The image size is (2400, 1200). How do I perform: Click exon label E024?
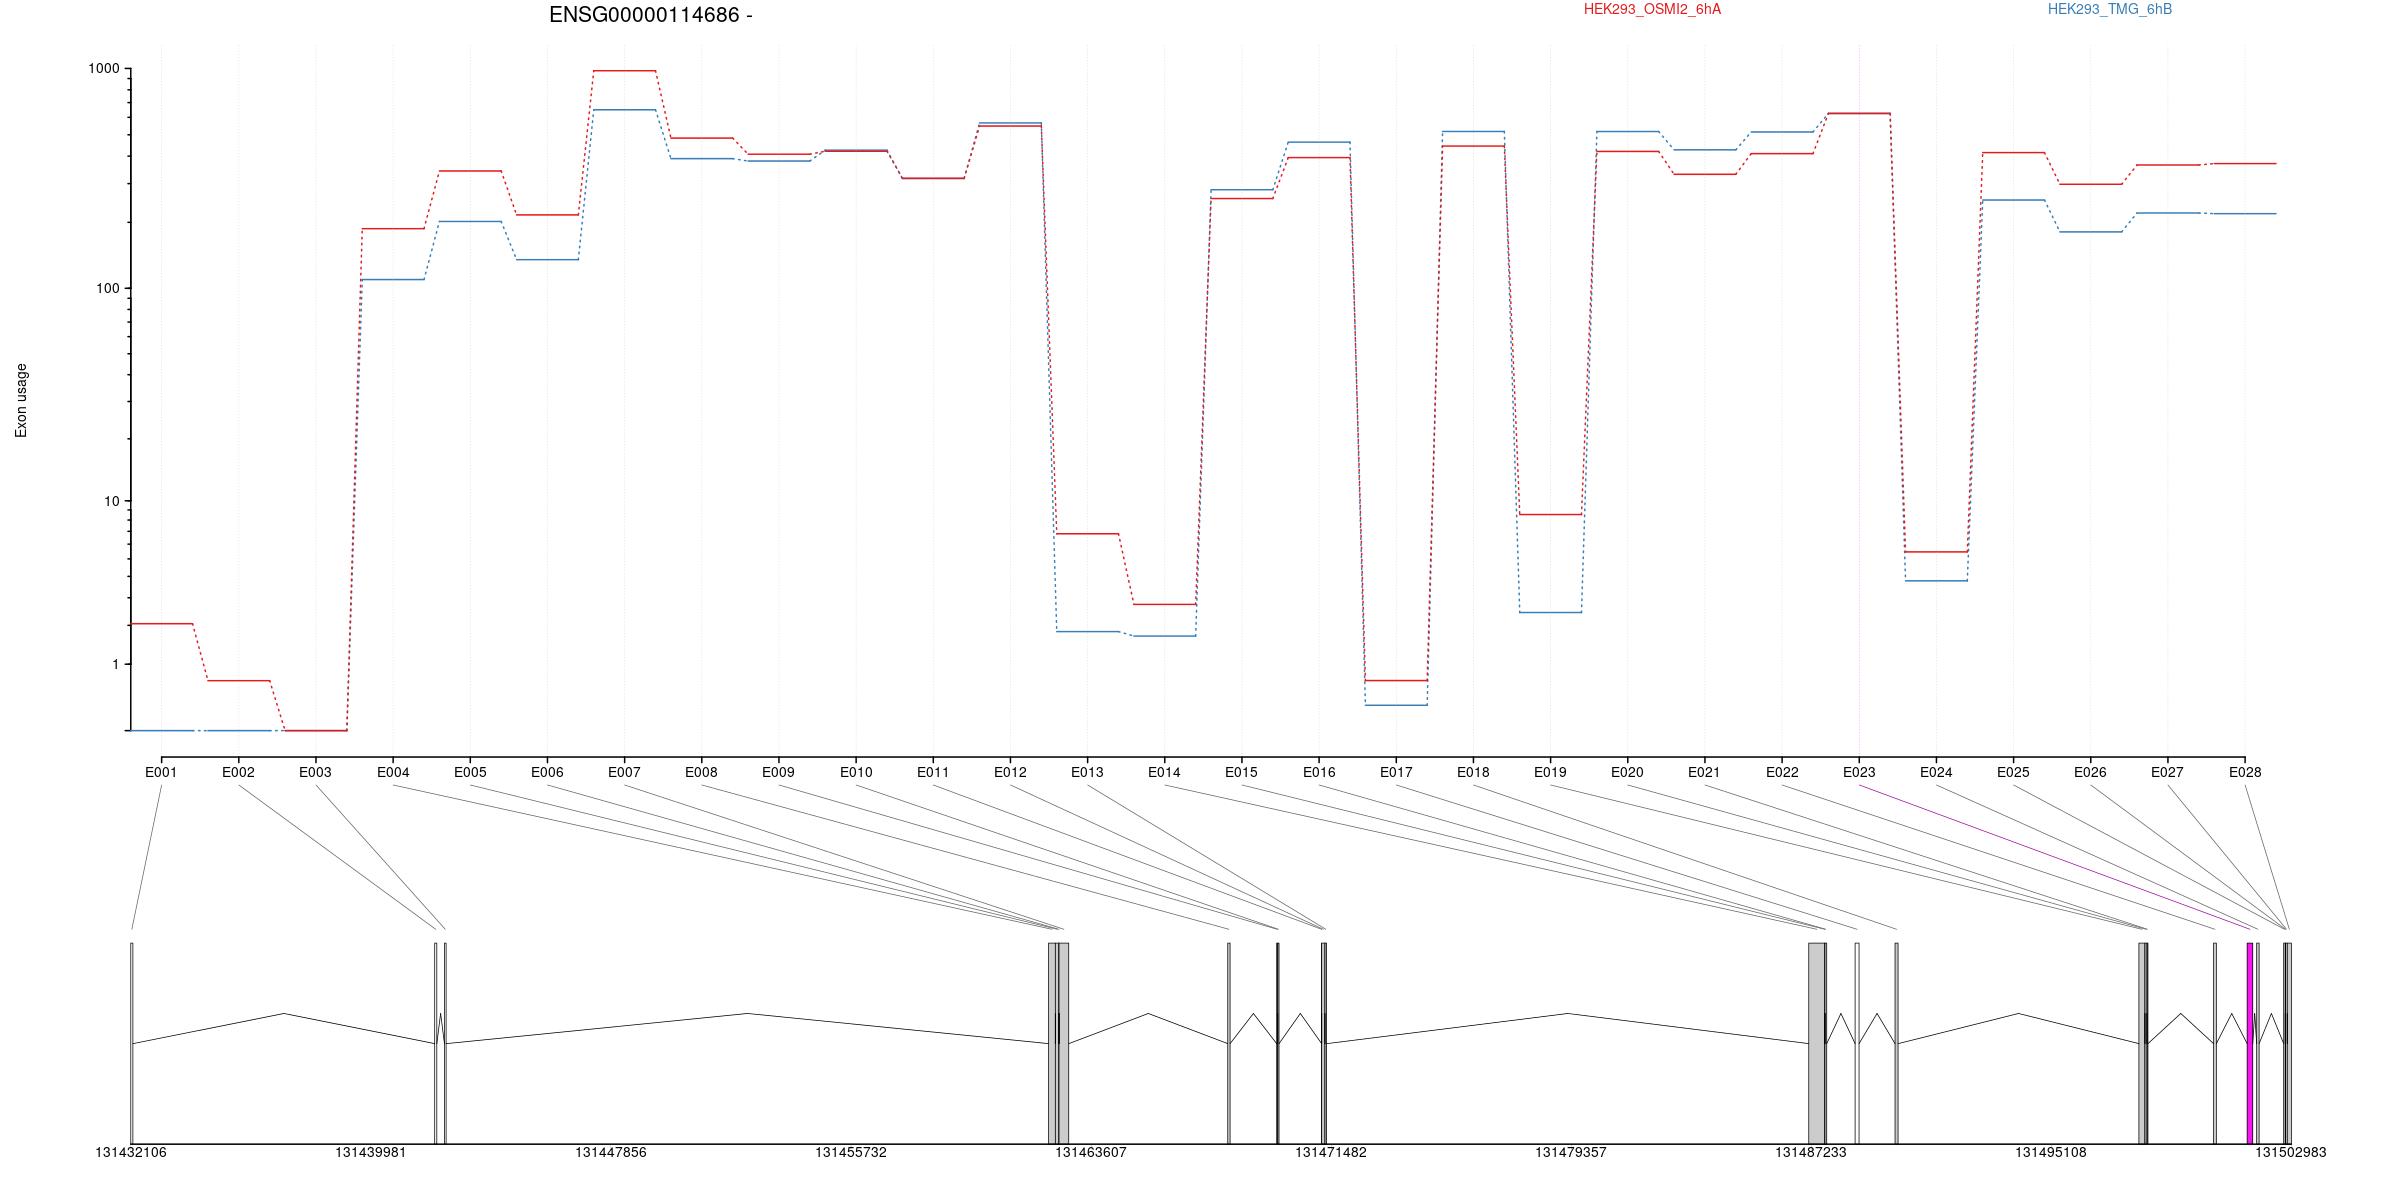(x=1936, y=772)
